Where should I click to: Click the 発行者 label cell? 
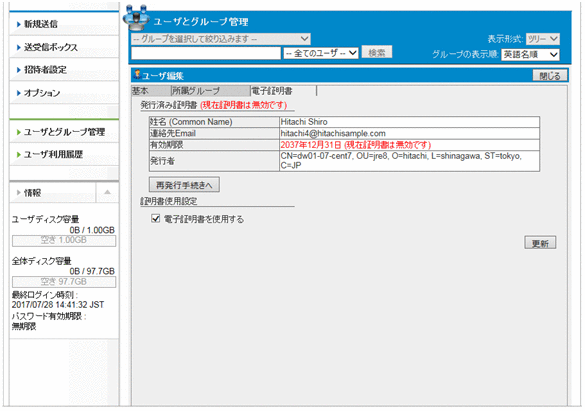[214, 161]
